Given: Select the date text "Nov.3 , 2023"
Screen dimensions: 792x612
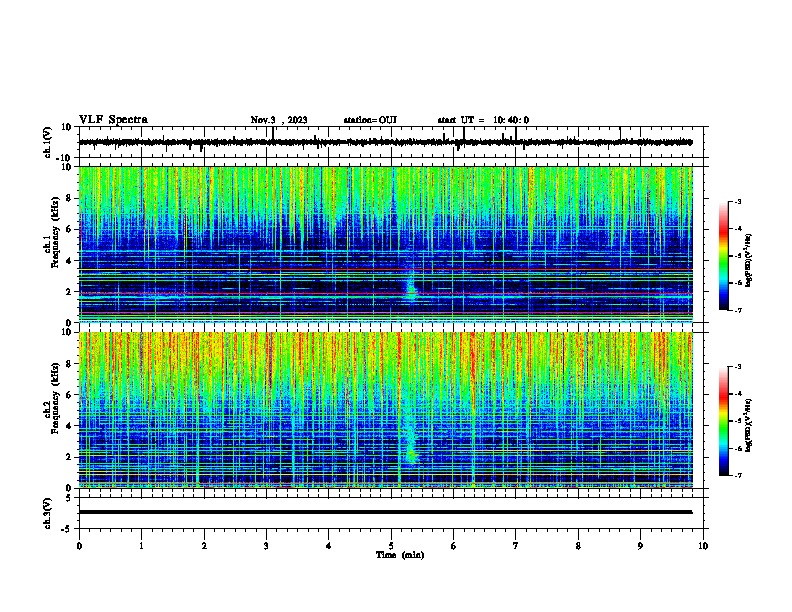Looking at the screenshot, I should 279,120.
